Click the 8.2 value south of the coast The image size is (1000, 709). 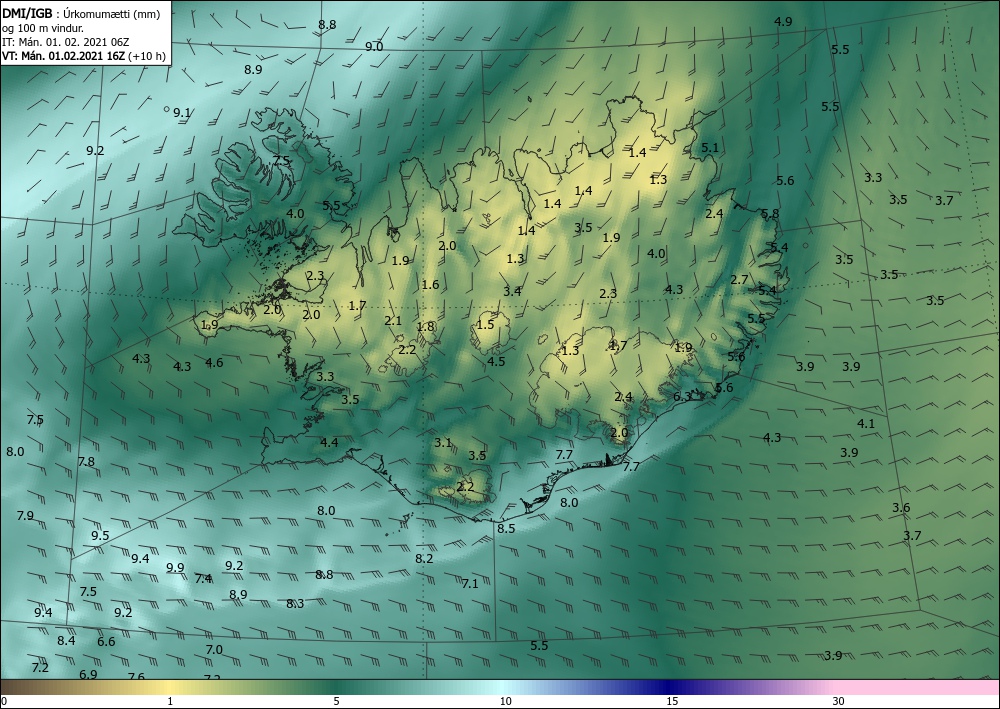(424, 559)
